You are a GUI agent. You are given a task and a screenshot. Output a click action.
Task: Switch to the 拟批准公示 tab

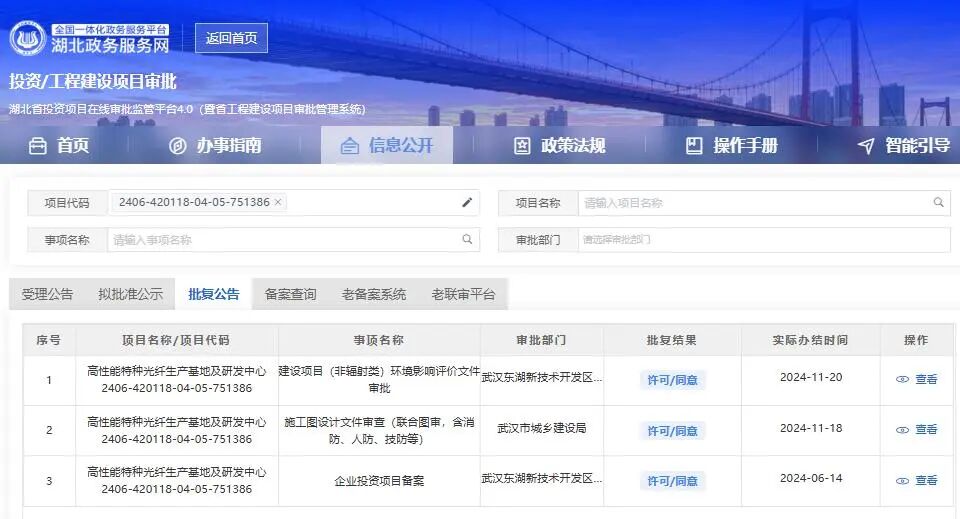click(x=130, y=294)
